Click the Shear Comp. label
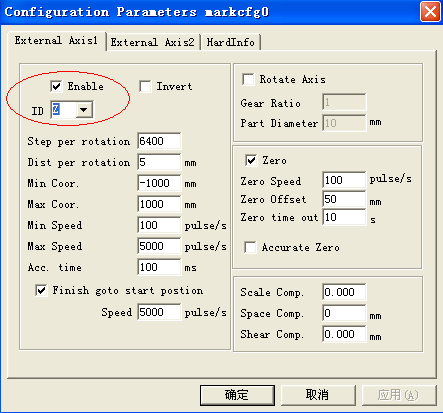 (272, 334)
